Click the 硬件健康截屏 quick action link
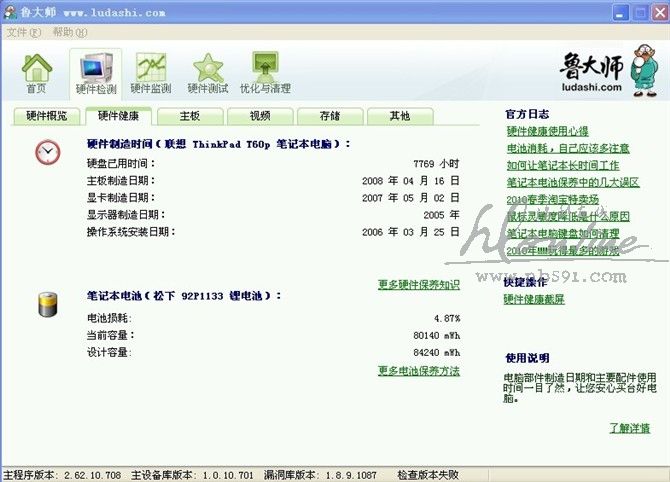Screen dimensions: 670x482 pos(534,299)
